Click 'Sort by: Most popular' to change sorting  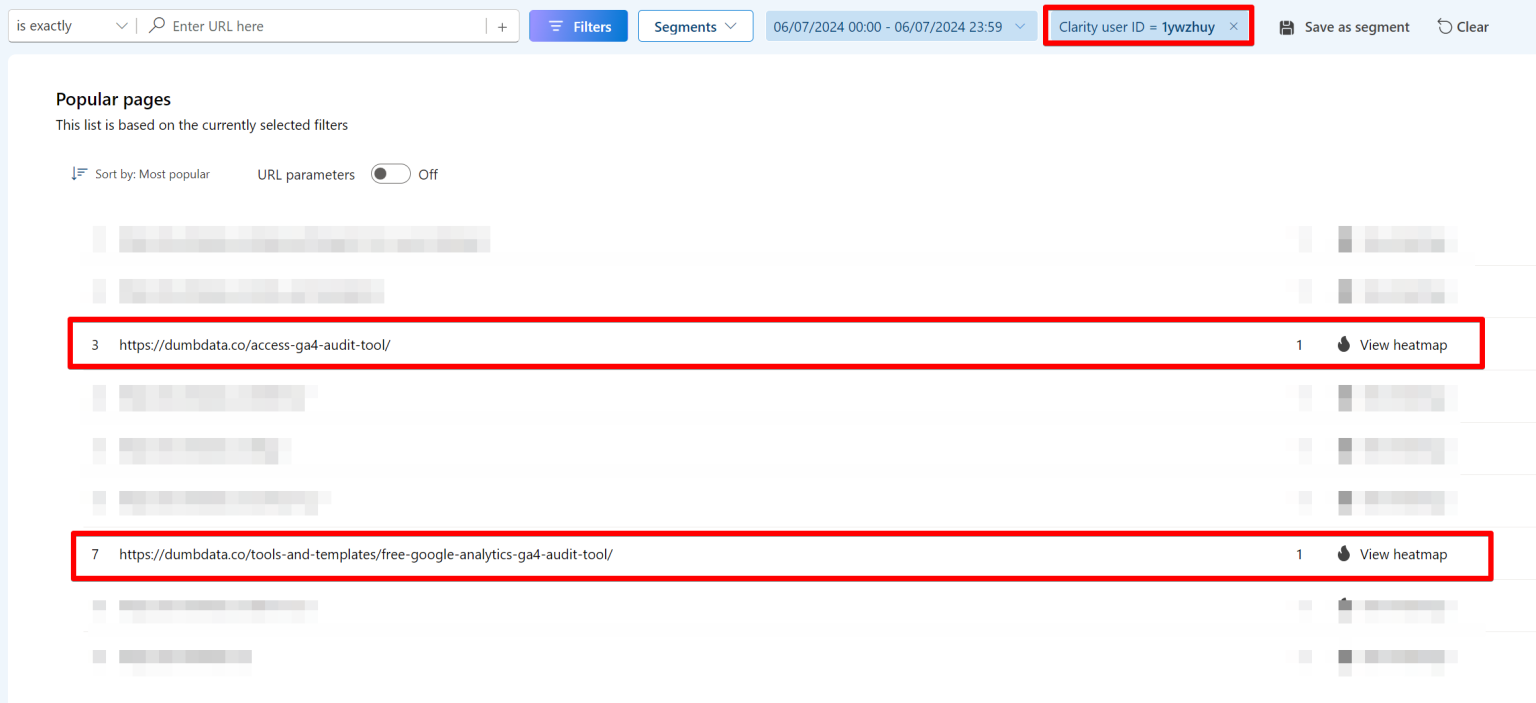pyautogui.click(x=151, y=173)
